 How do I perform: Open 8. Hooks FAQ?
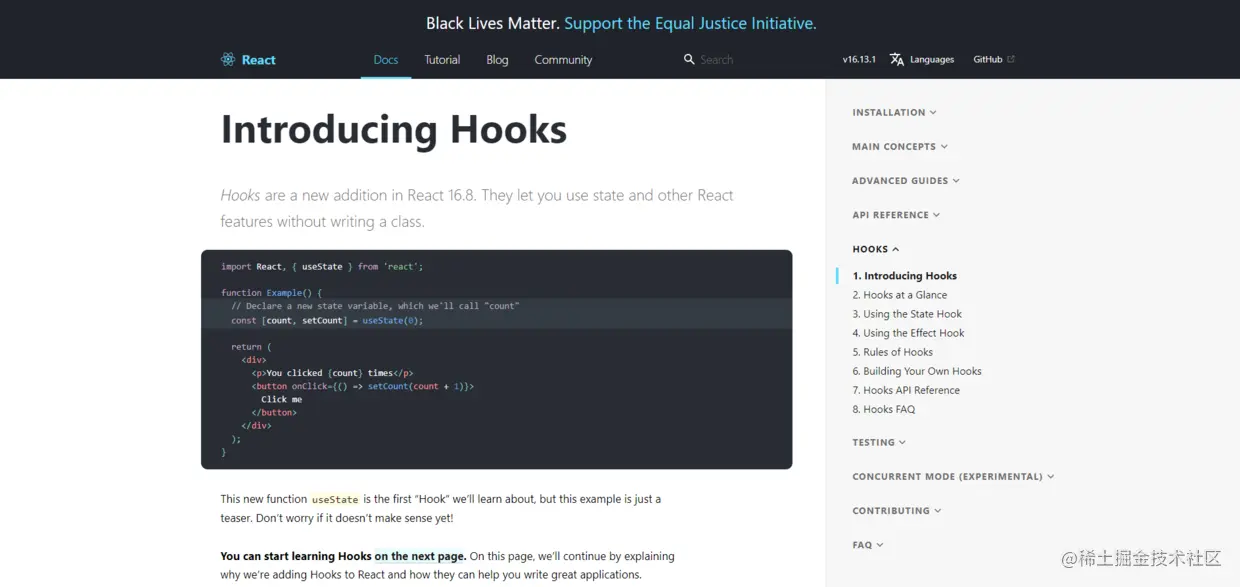point(883,409)
